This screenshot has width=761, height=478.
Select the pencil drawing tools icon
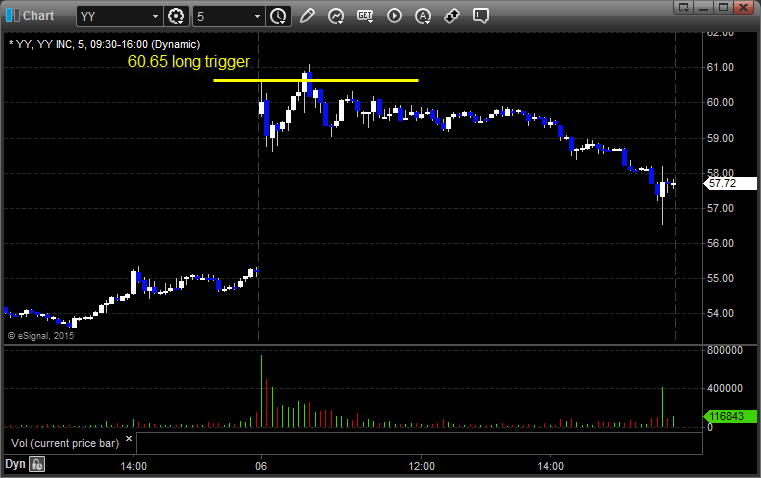coord(307,16)
